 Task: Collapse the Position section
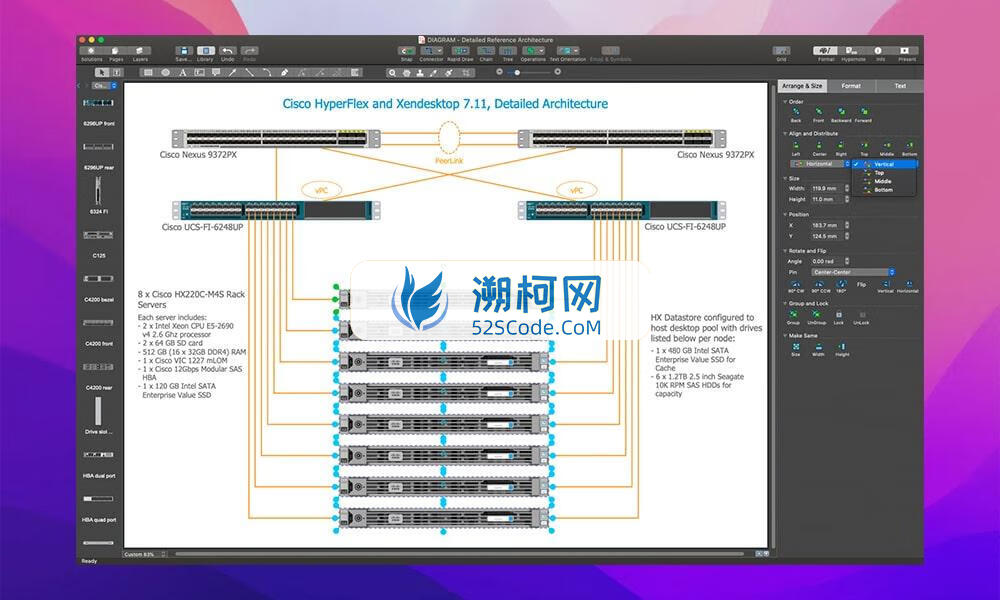coord(785,214)
